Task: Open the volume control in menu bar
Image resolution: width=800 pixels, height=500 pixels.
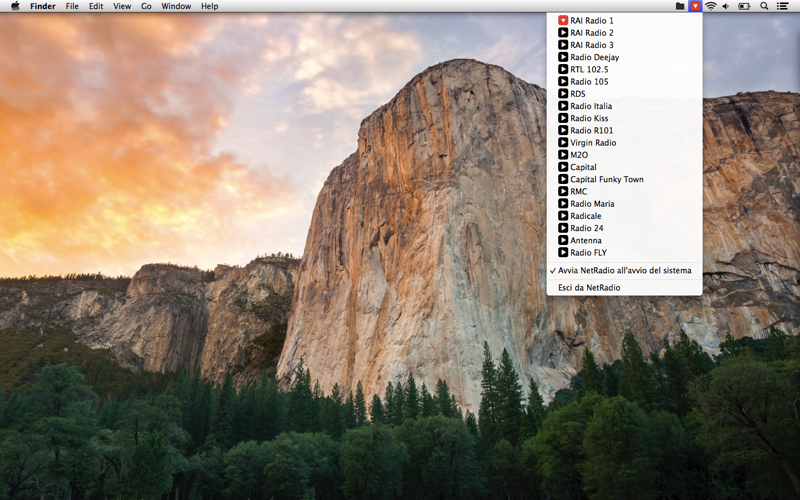Action: click(726, 6)
